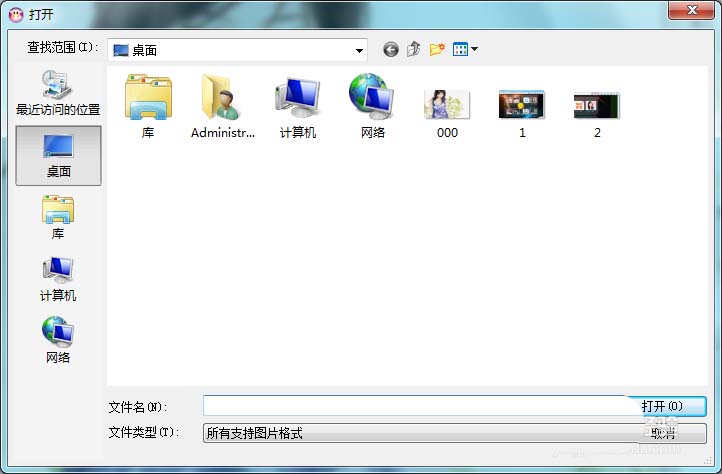Go up one folder level

pyautogui.click(x=413, y=49)
